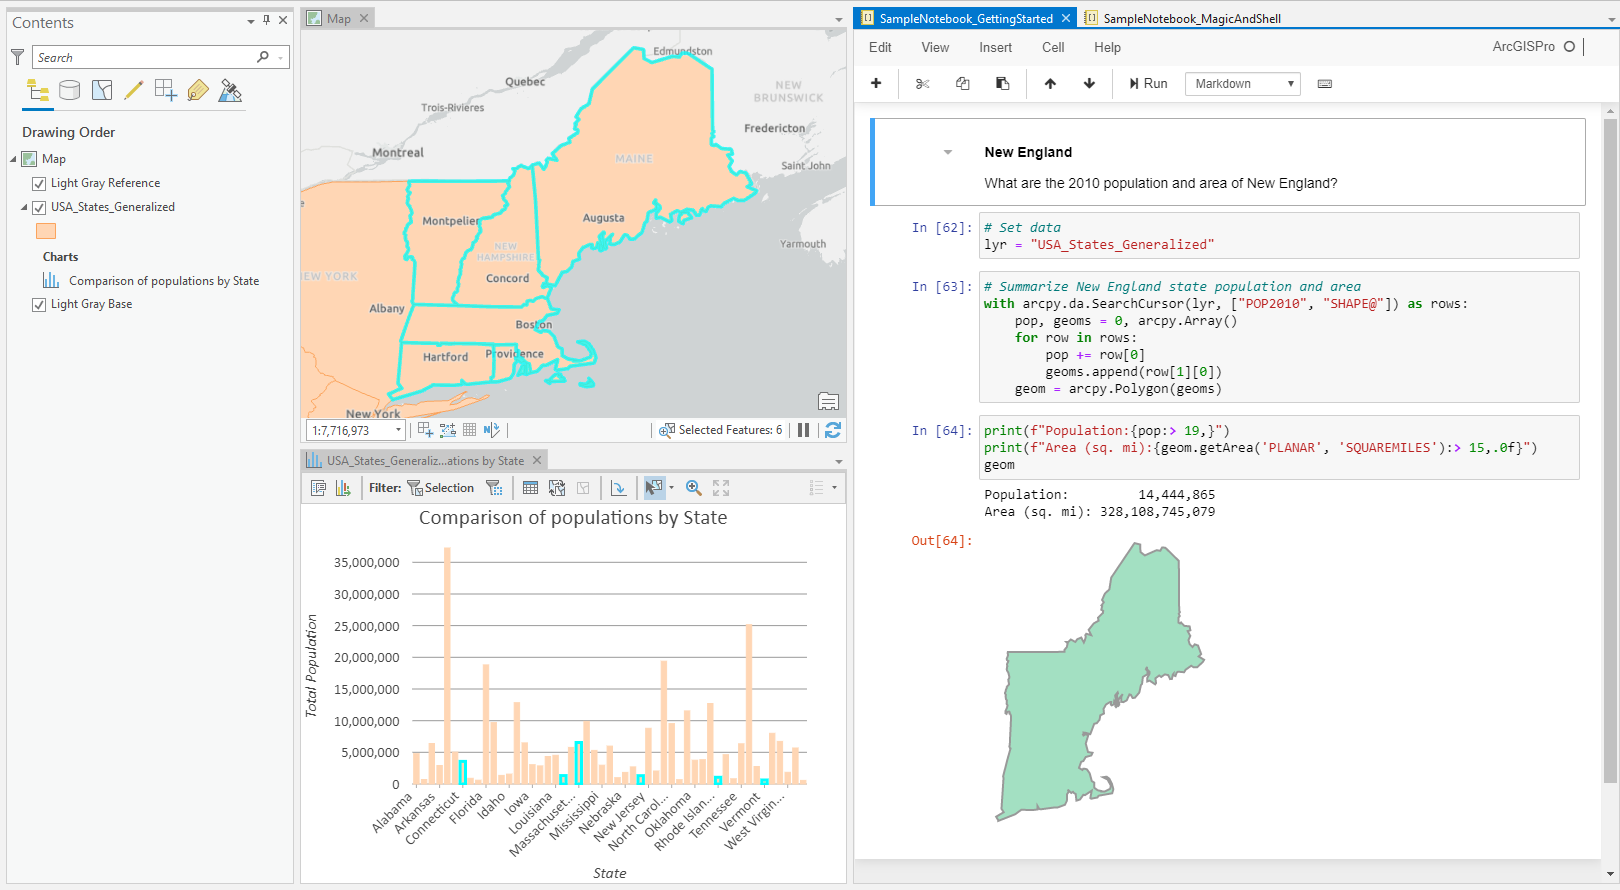The height and width of the screenshot is (890, 1620).
Task: Refresh the map view
Action: [x=833, y=430]
